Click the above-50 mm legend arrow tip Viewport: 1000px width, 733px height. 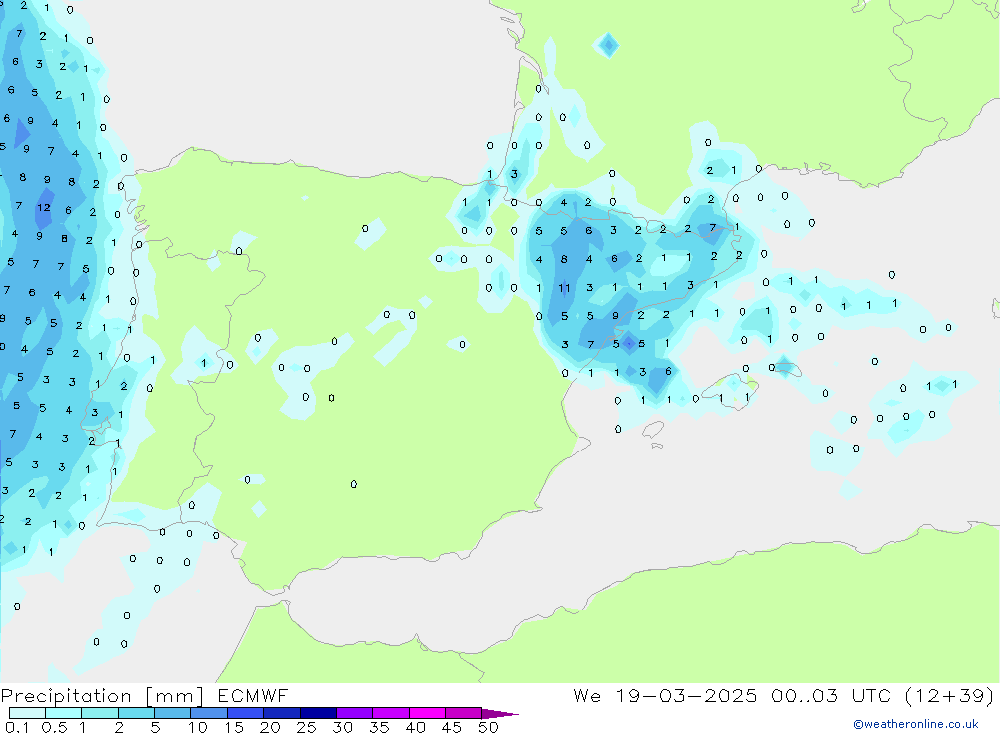[x=500, y=713]
